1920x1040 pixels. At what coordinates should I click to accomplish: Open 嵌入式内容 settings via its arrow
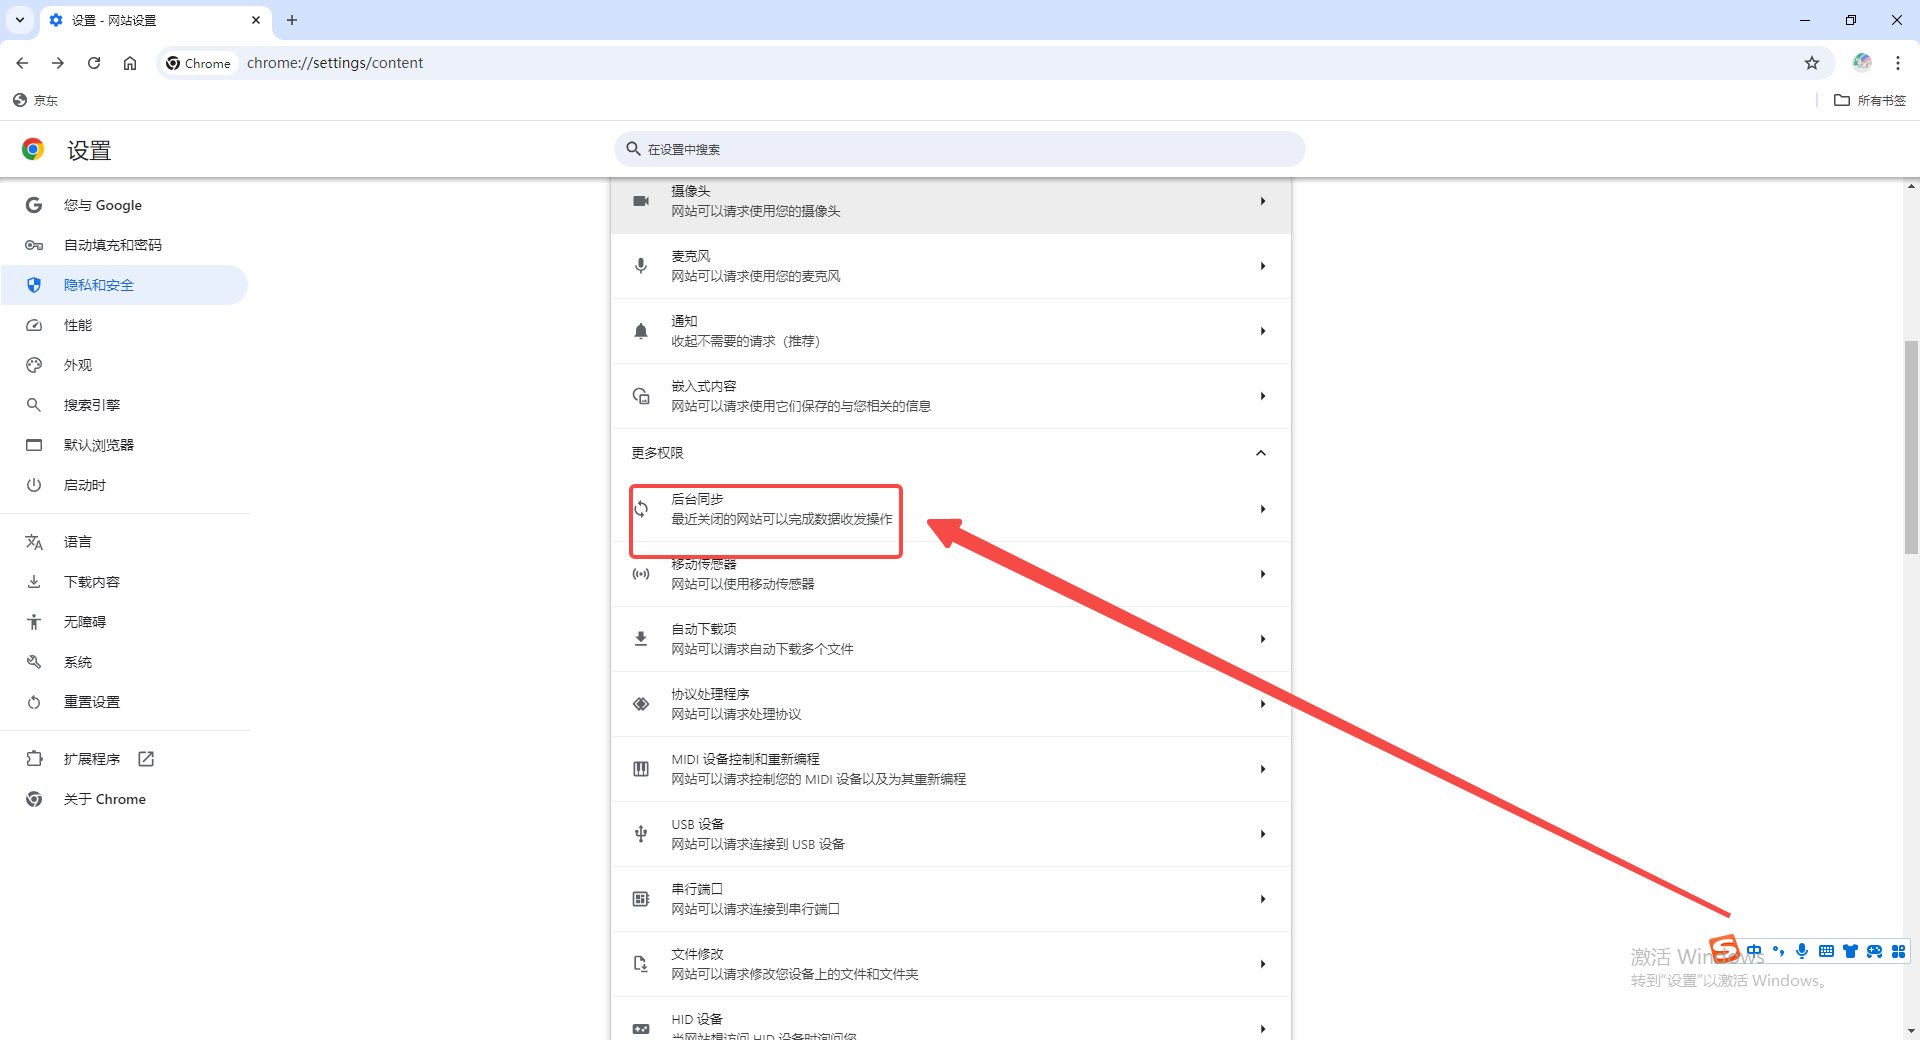1263,396
